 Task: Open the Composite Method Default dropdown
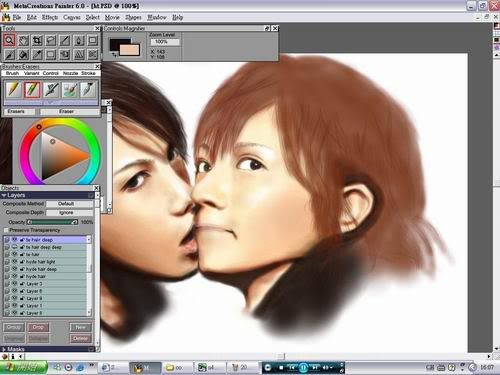tap(70, 204)
